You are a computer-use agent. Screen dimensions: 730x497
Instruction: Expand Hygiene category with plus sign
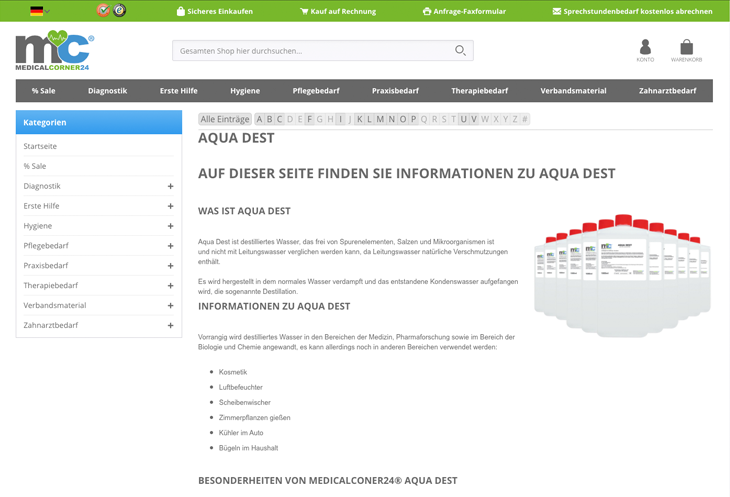[x=170, y=226]
